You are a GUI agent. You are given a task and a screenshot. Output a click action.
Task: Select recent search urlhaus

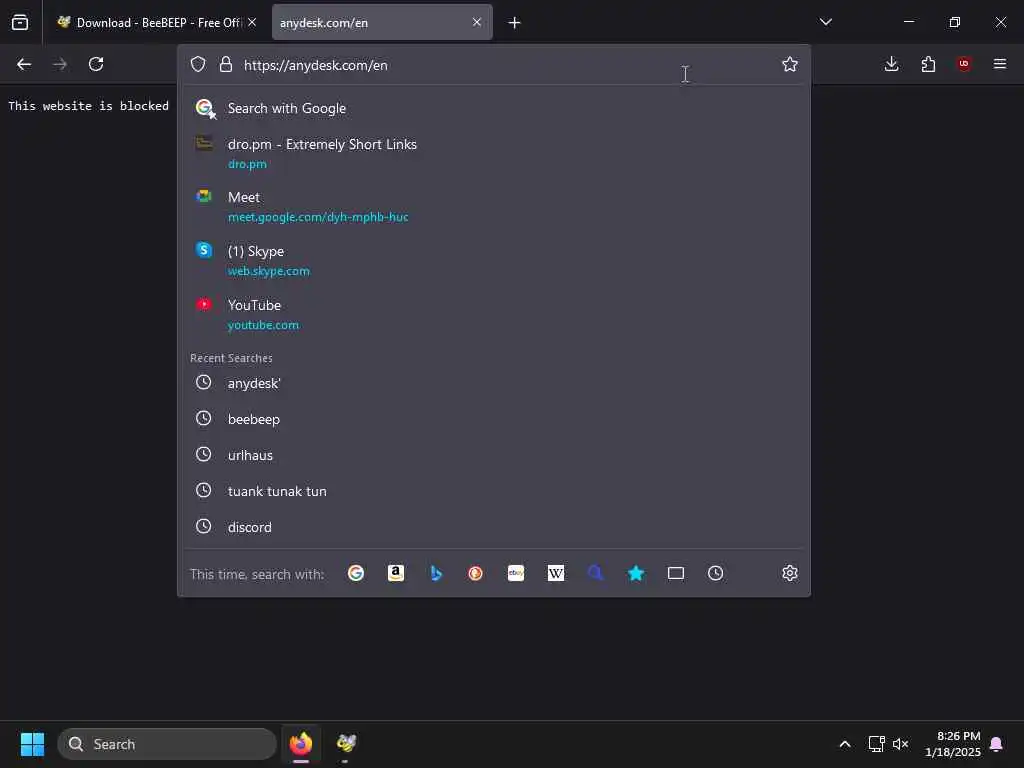(x=494, y=455)
